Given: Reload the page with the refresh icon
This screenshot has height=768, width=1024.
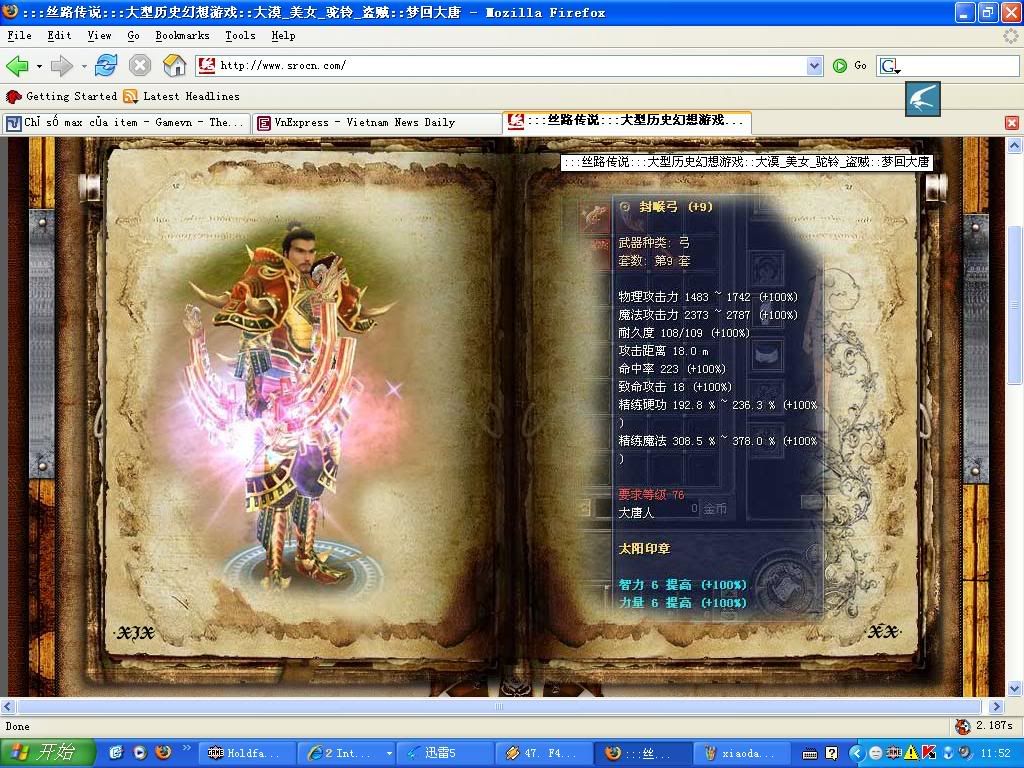Looking at the screenshot, I should tap(106, 66).
